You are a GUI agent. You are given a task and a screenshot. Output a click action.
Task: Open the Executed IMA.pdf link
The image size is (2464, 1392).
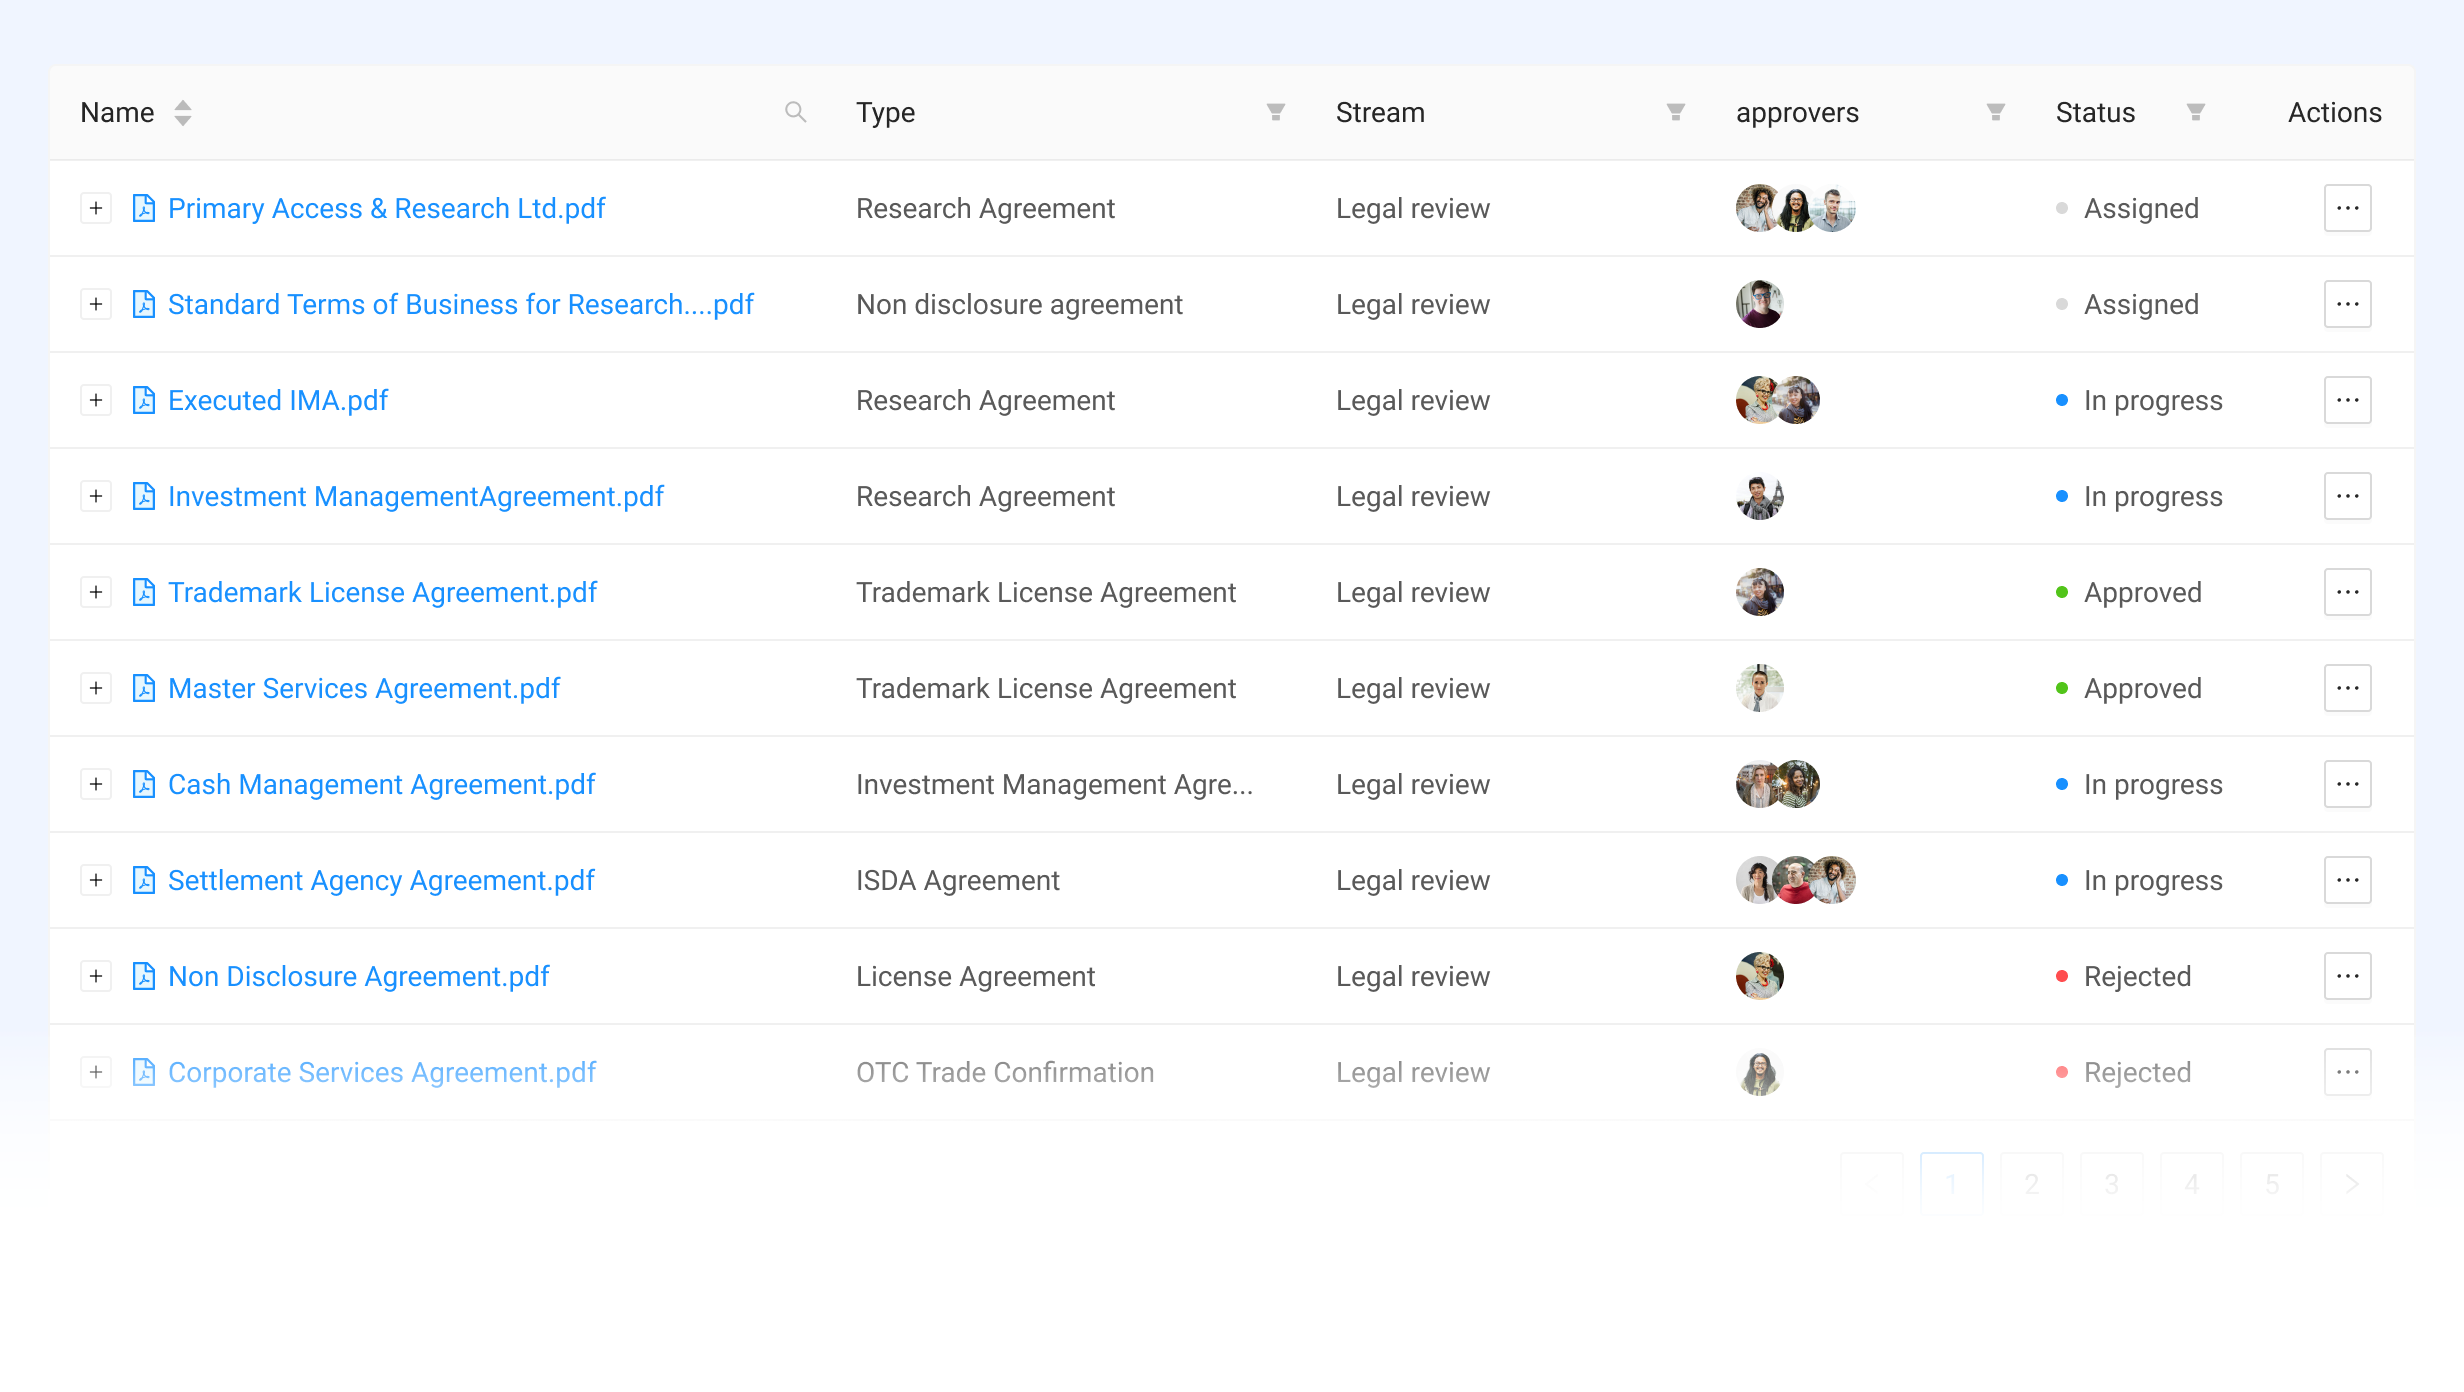click(x=278, y=400)
